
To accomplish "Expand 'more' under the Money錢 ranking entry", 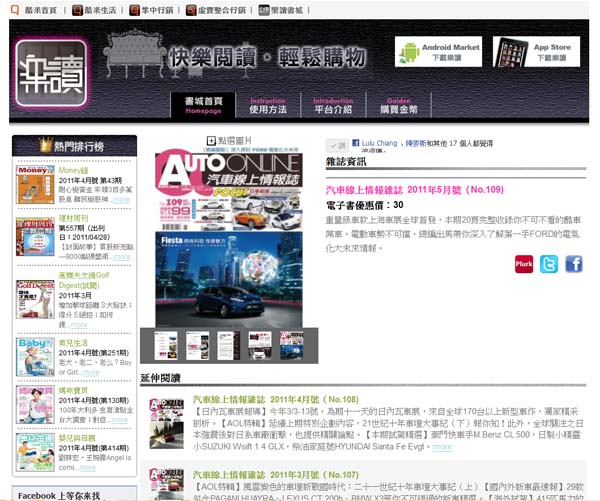I will pyautogui.click(x=121, y=200).
